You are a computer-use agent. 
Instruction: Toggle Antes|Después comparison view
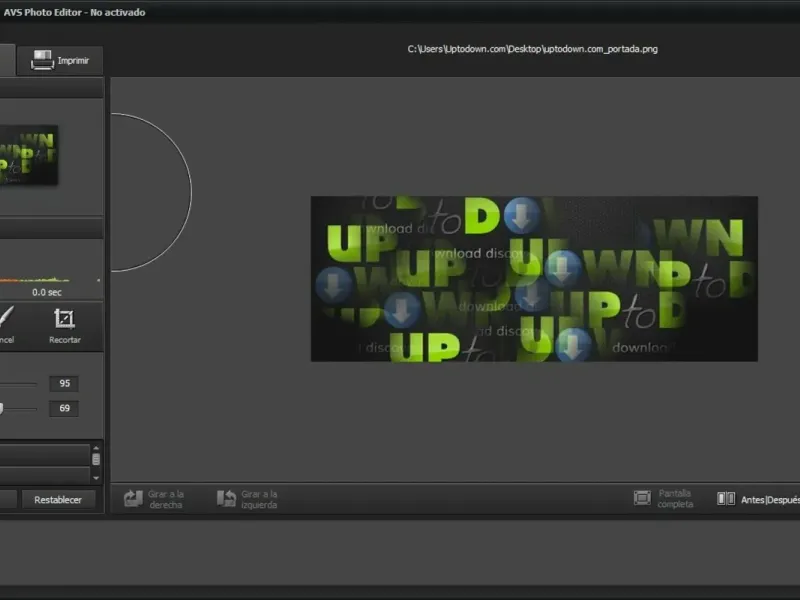click(758, 499)
